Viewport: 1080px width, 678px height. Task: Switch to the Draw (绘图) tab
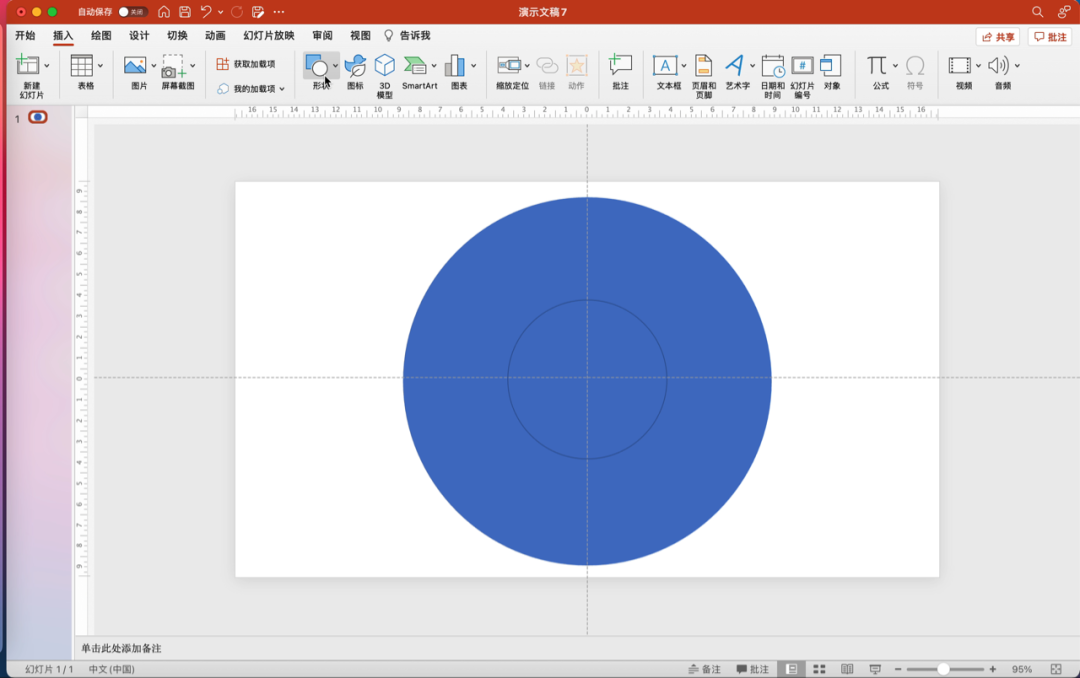pos(101,36)
